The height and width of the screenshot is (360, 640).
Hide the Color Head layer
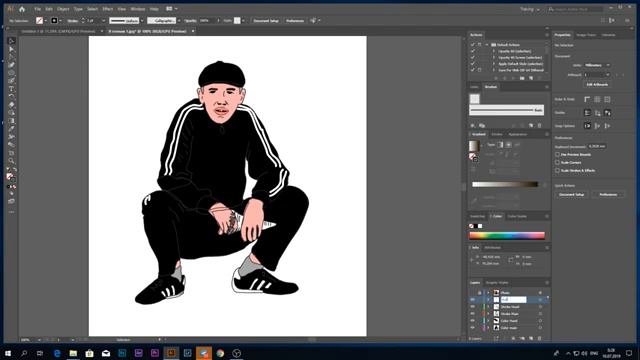point(473,321)
